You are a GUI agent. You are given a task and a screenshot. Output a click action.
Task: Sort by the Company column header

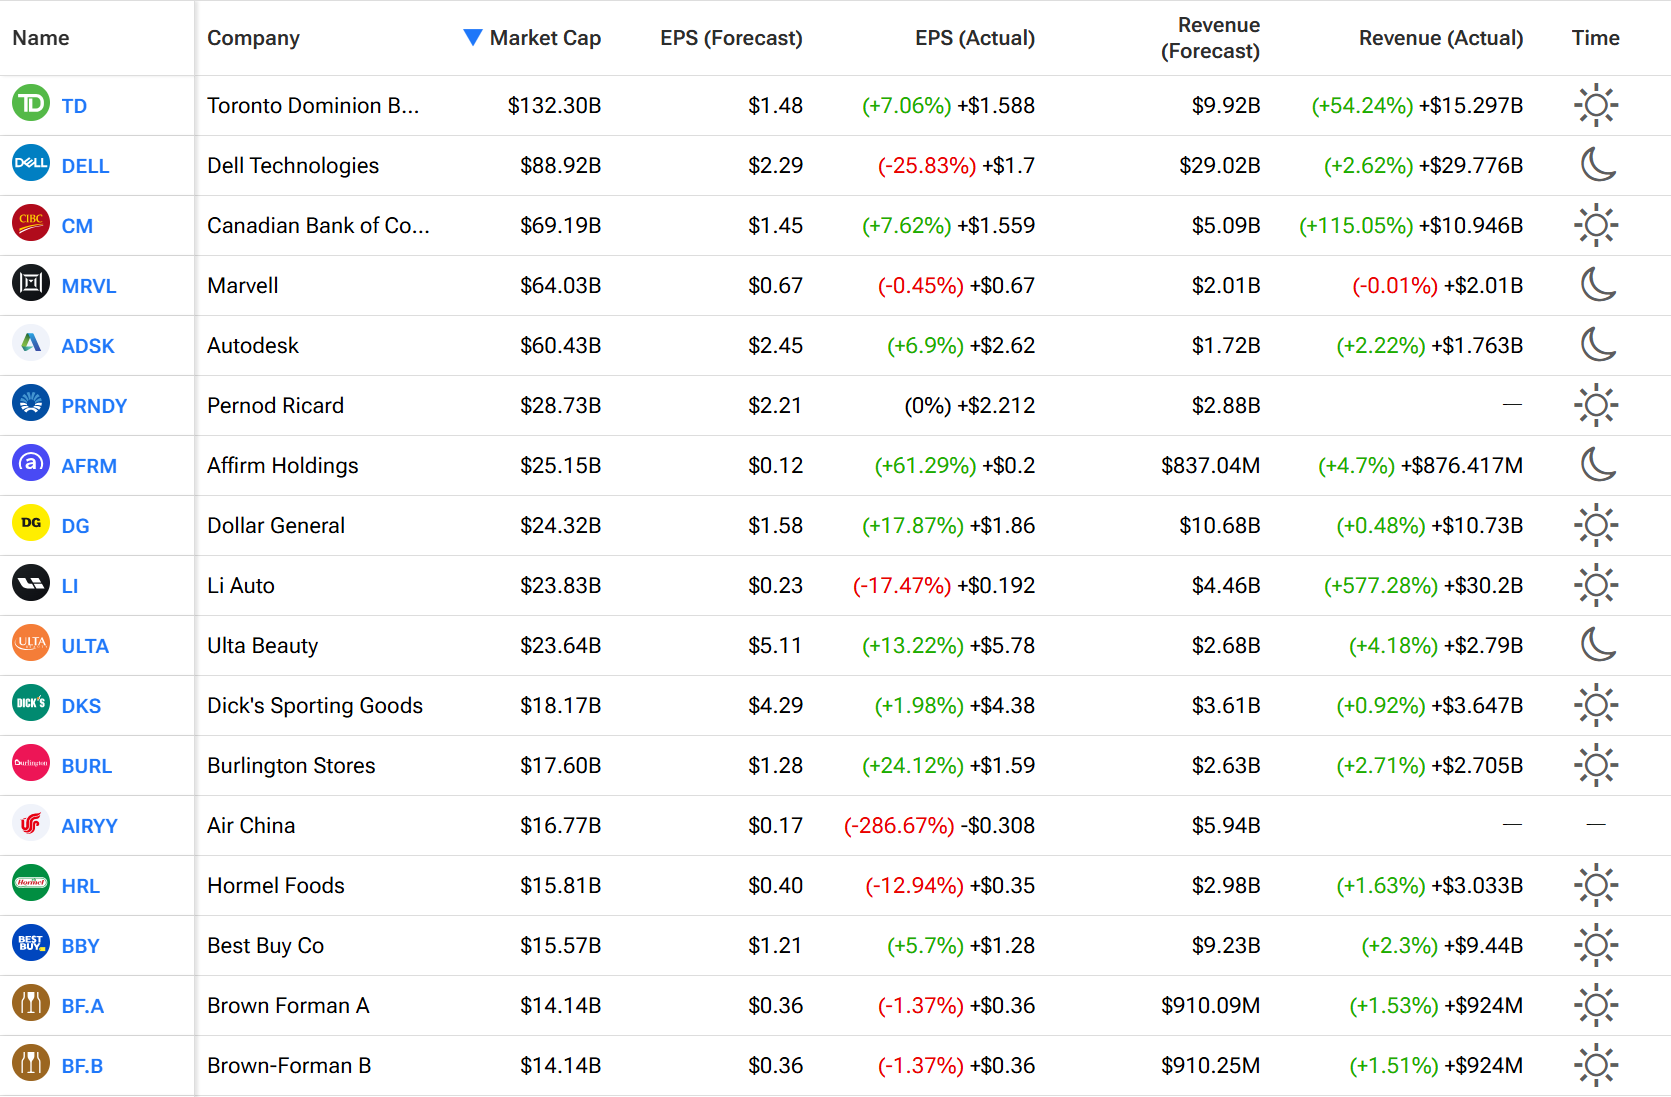253,38
